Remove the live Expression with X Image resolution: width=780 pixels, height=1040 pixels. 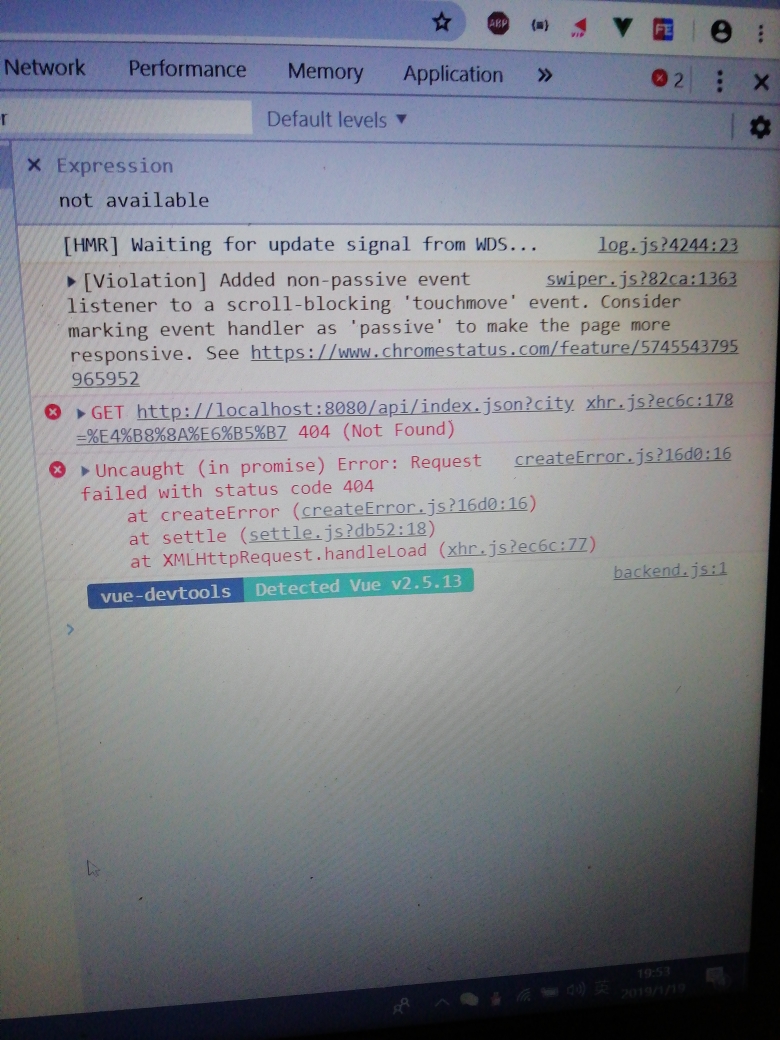34,164
